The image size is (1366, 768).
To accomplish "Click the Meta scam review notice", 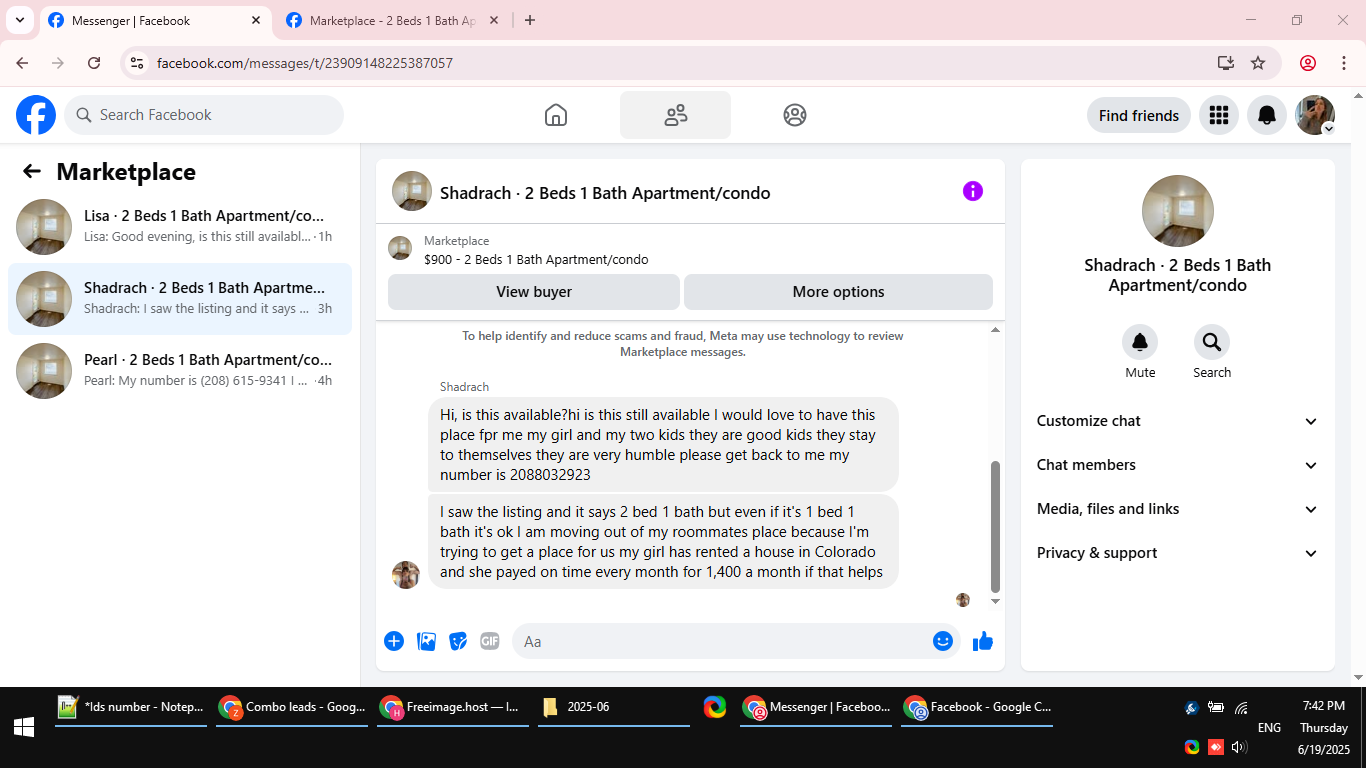I will click(683, 343).
